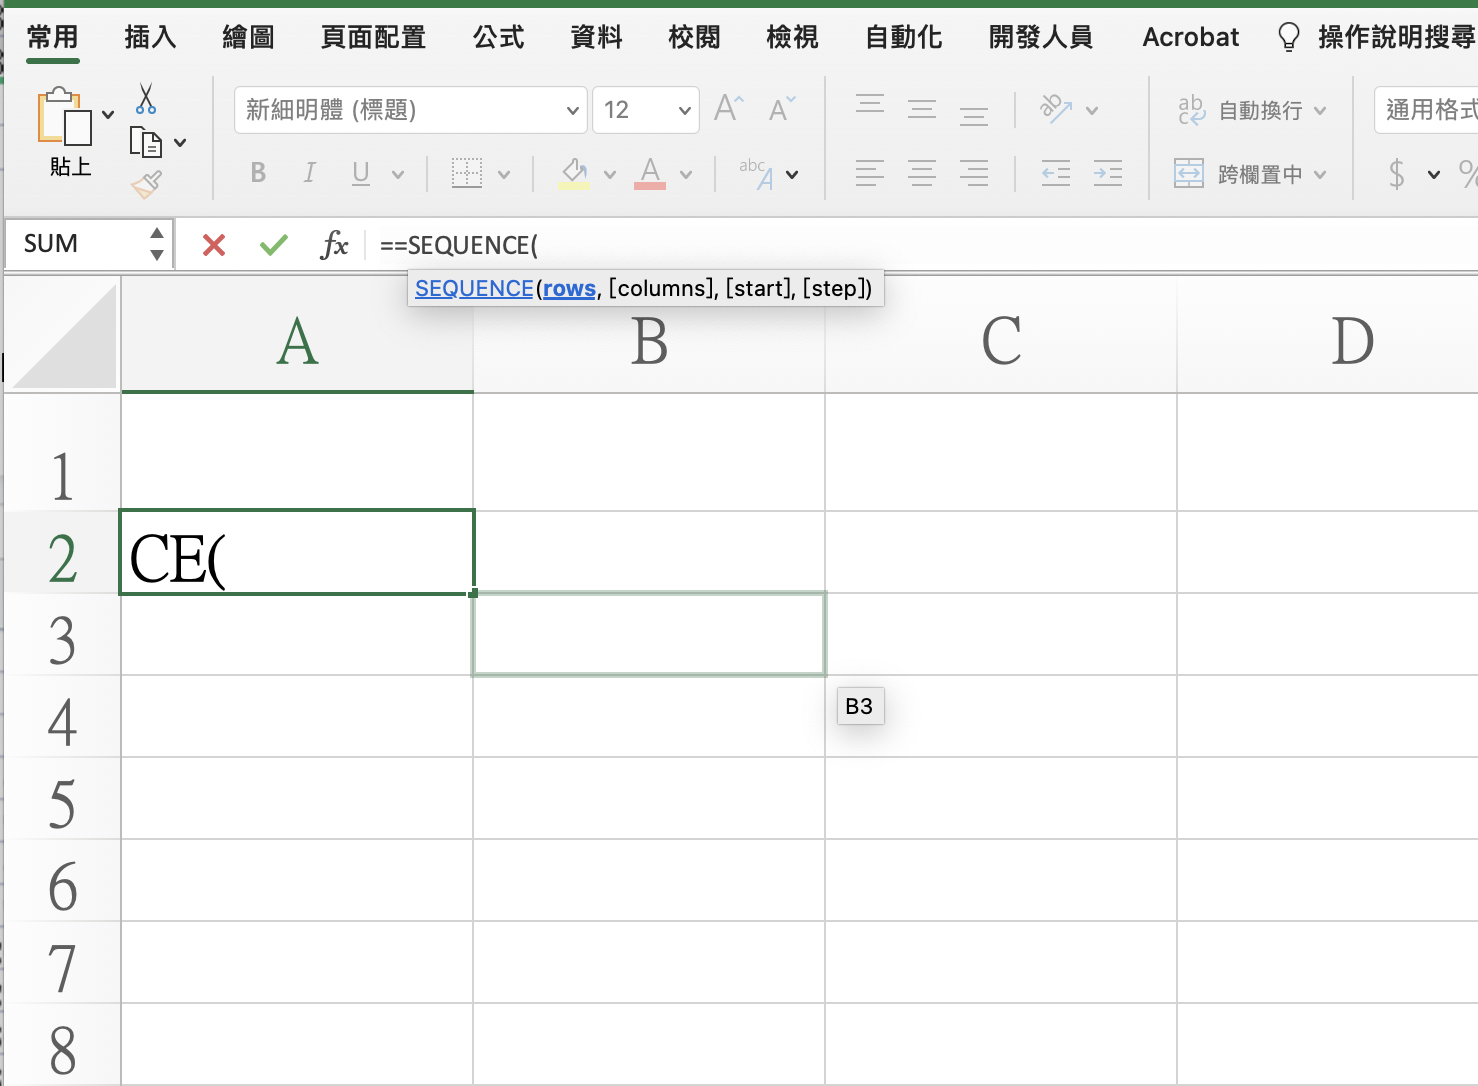
Task: Switch to the 常用 tab
Action: point(52,38)
